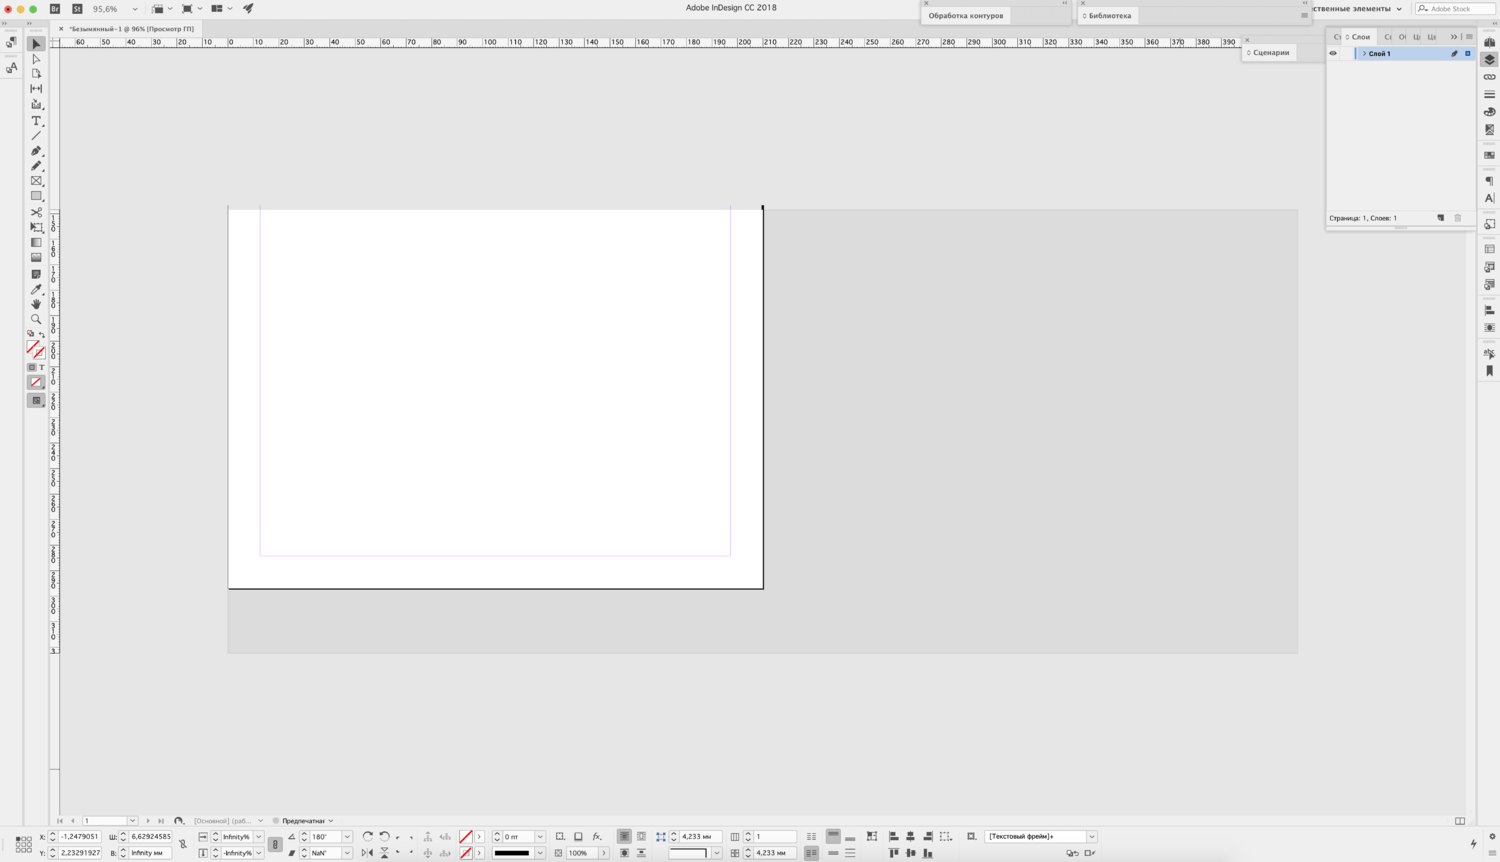Screen dimensions: 1500x862
Task: Select the Pencil tool
Action: tap(36, 166)
